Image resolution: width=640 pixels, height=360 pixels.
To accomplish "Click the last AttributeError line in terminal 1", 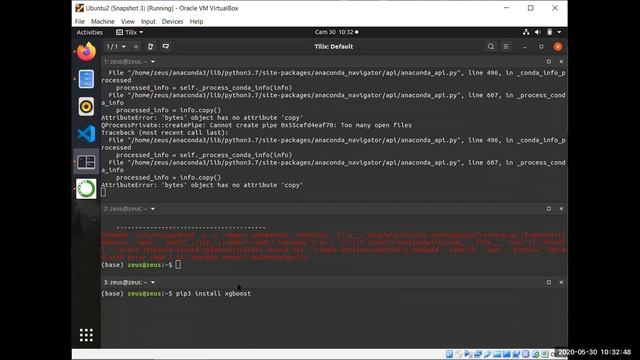I will tap(202, 185).
